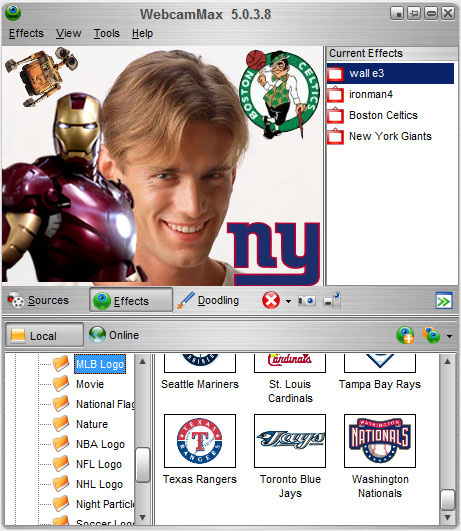This screenshot has width=461, height=531.
Task: Open the Help menu
Action: coord(142,33)
